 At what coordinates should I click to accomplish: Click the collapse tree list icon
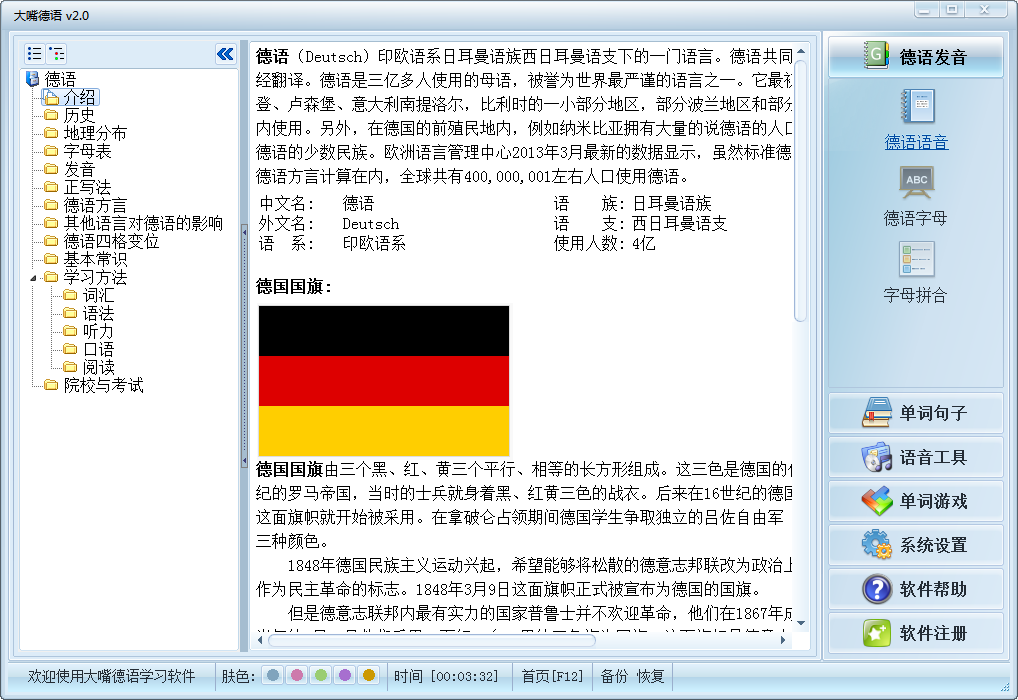[56, 54]
